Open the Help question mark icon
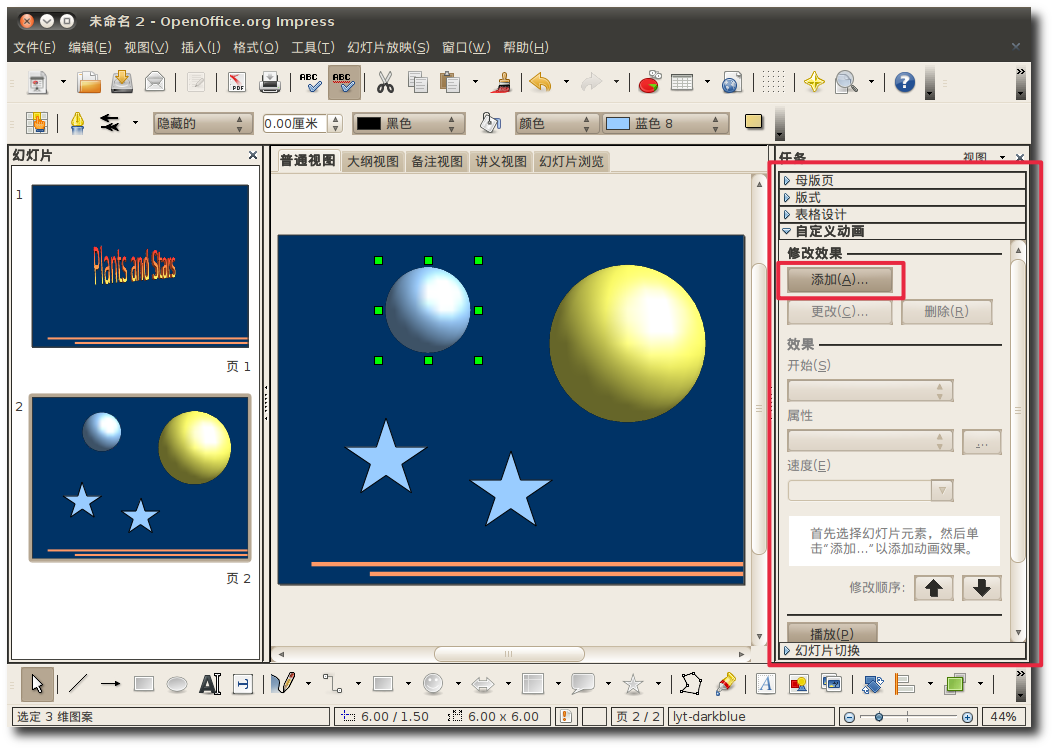Viewport: 1054px width, 750px height. (905, 83)
